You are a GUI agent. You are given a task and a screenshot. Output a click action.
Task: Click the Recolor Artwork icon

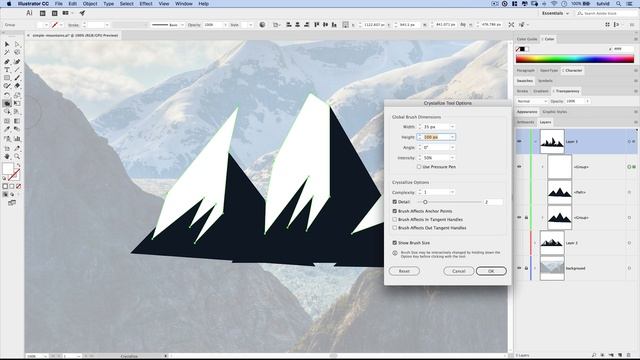click(x=262, y=25)
